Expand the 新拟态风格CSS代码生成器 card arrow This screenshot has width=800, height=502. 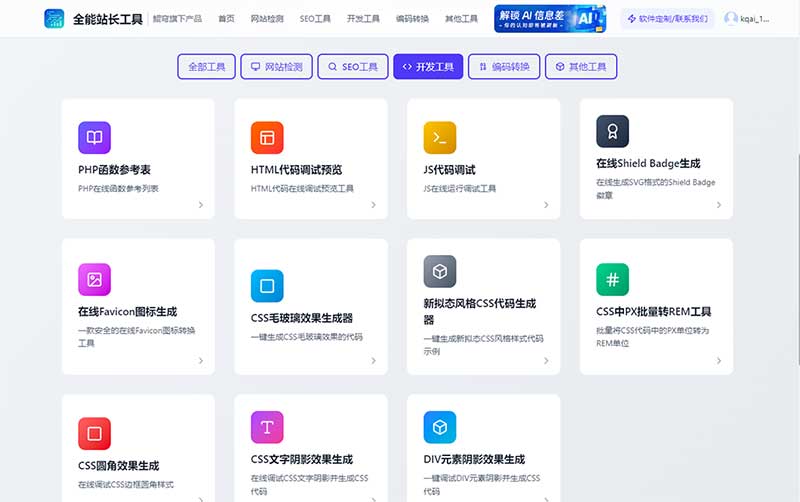(546, 360)
